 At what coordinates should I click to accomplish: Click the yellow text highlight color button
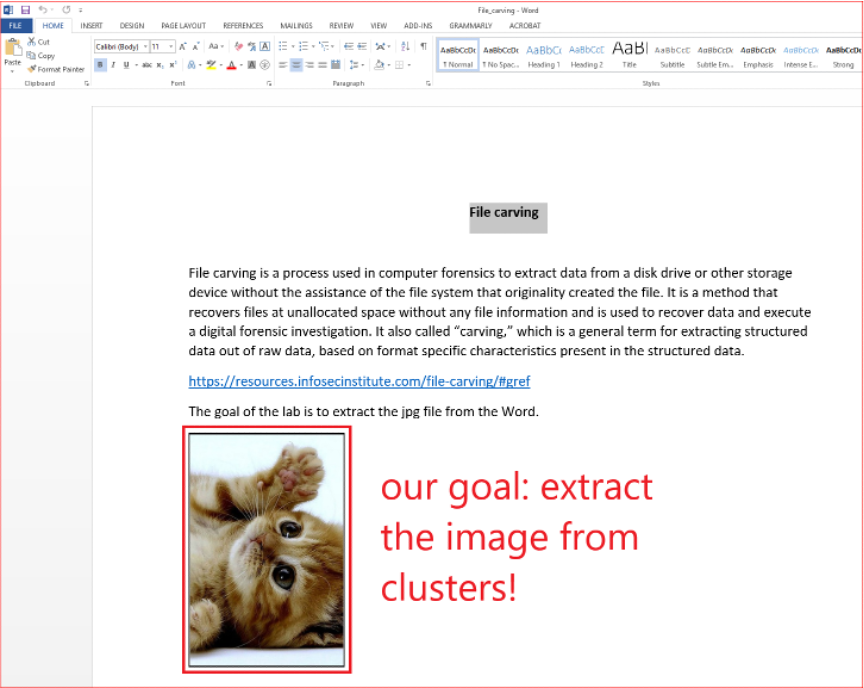(211, 65)
